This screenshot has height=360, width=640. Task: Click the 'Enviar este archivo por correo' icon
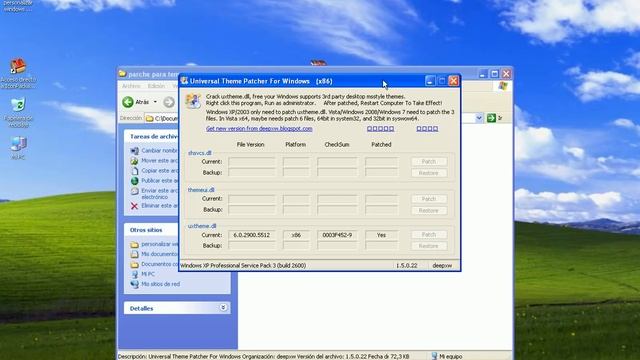coord(134,191)
